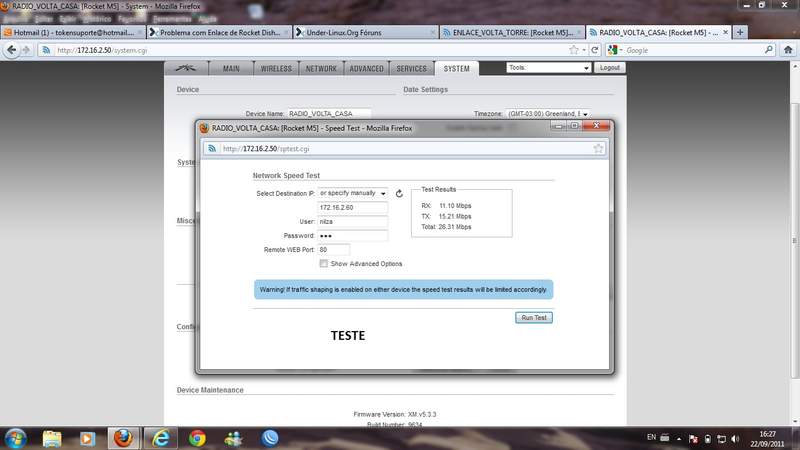800x450 pixels.
Task: Open Windows Media Player from taskbar
Action: click(x=87, y=439)
